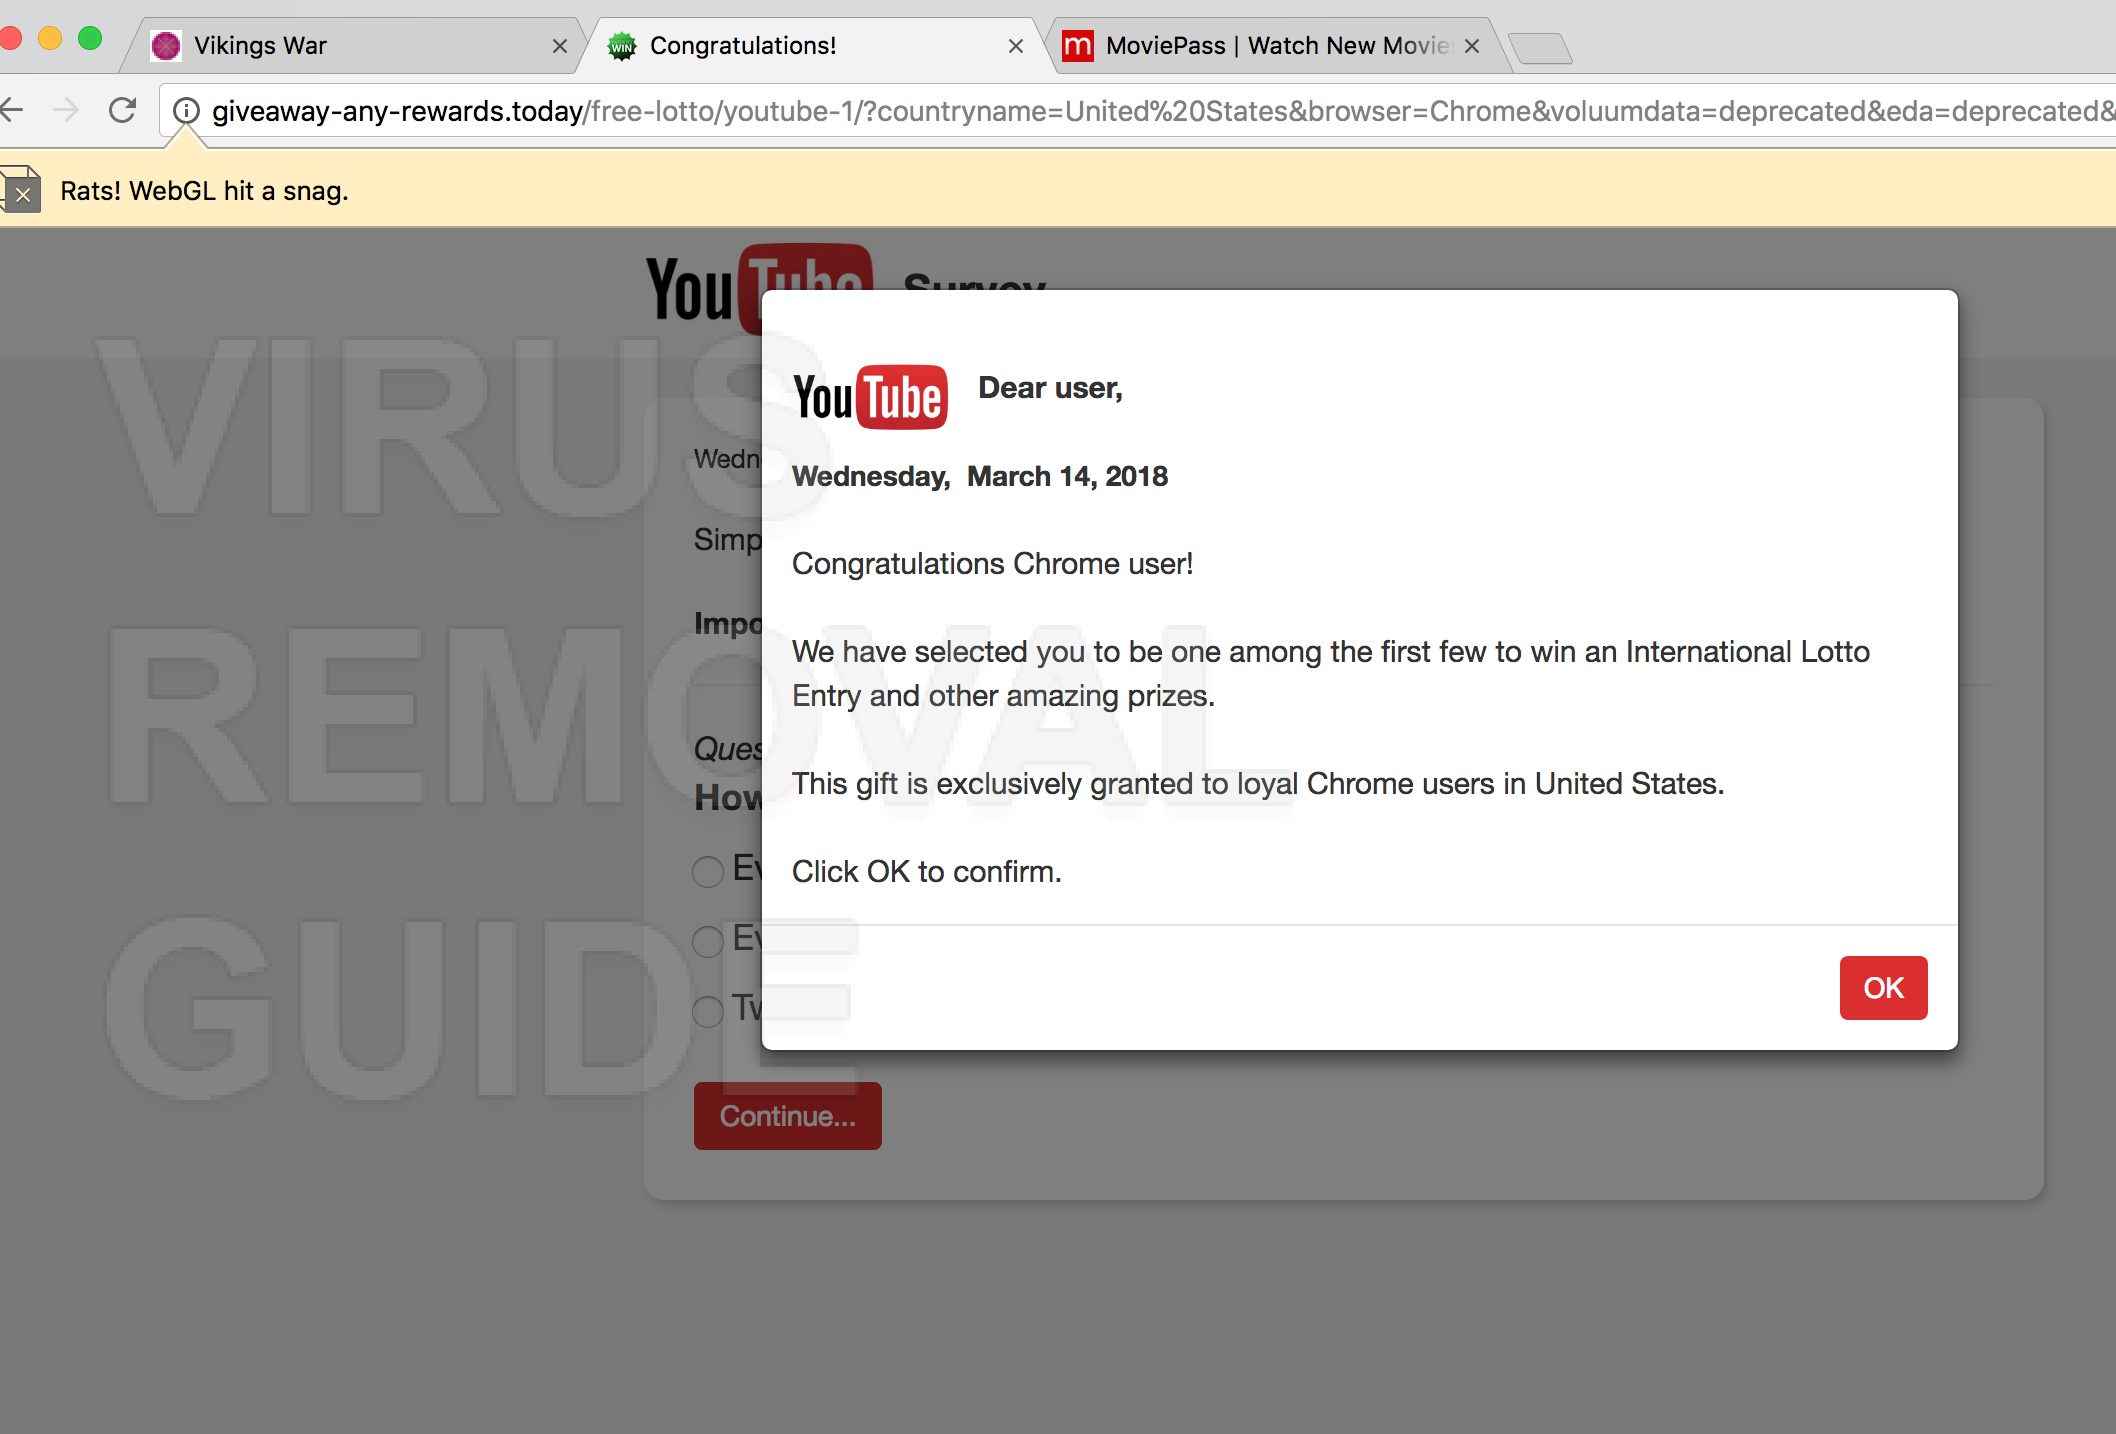Select the first survey radio option
The height and width of the screenshot is (1434, 2116).
(x=708, y=871)
